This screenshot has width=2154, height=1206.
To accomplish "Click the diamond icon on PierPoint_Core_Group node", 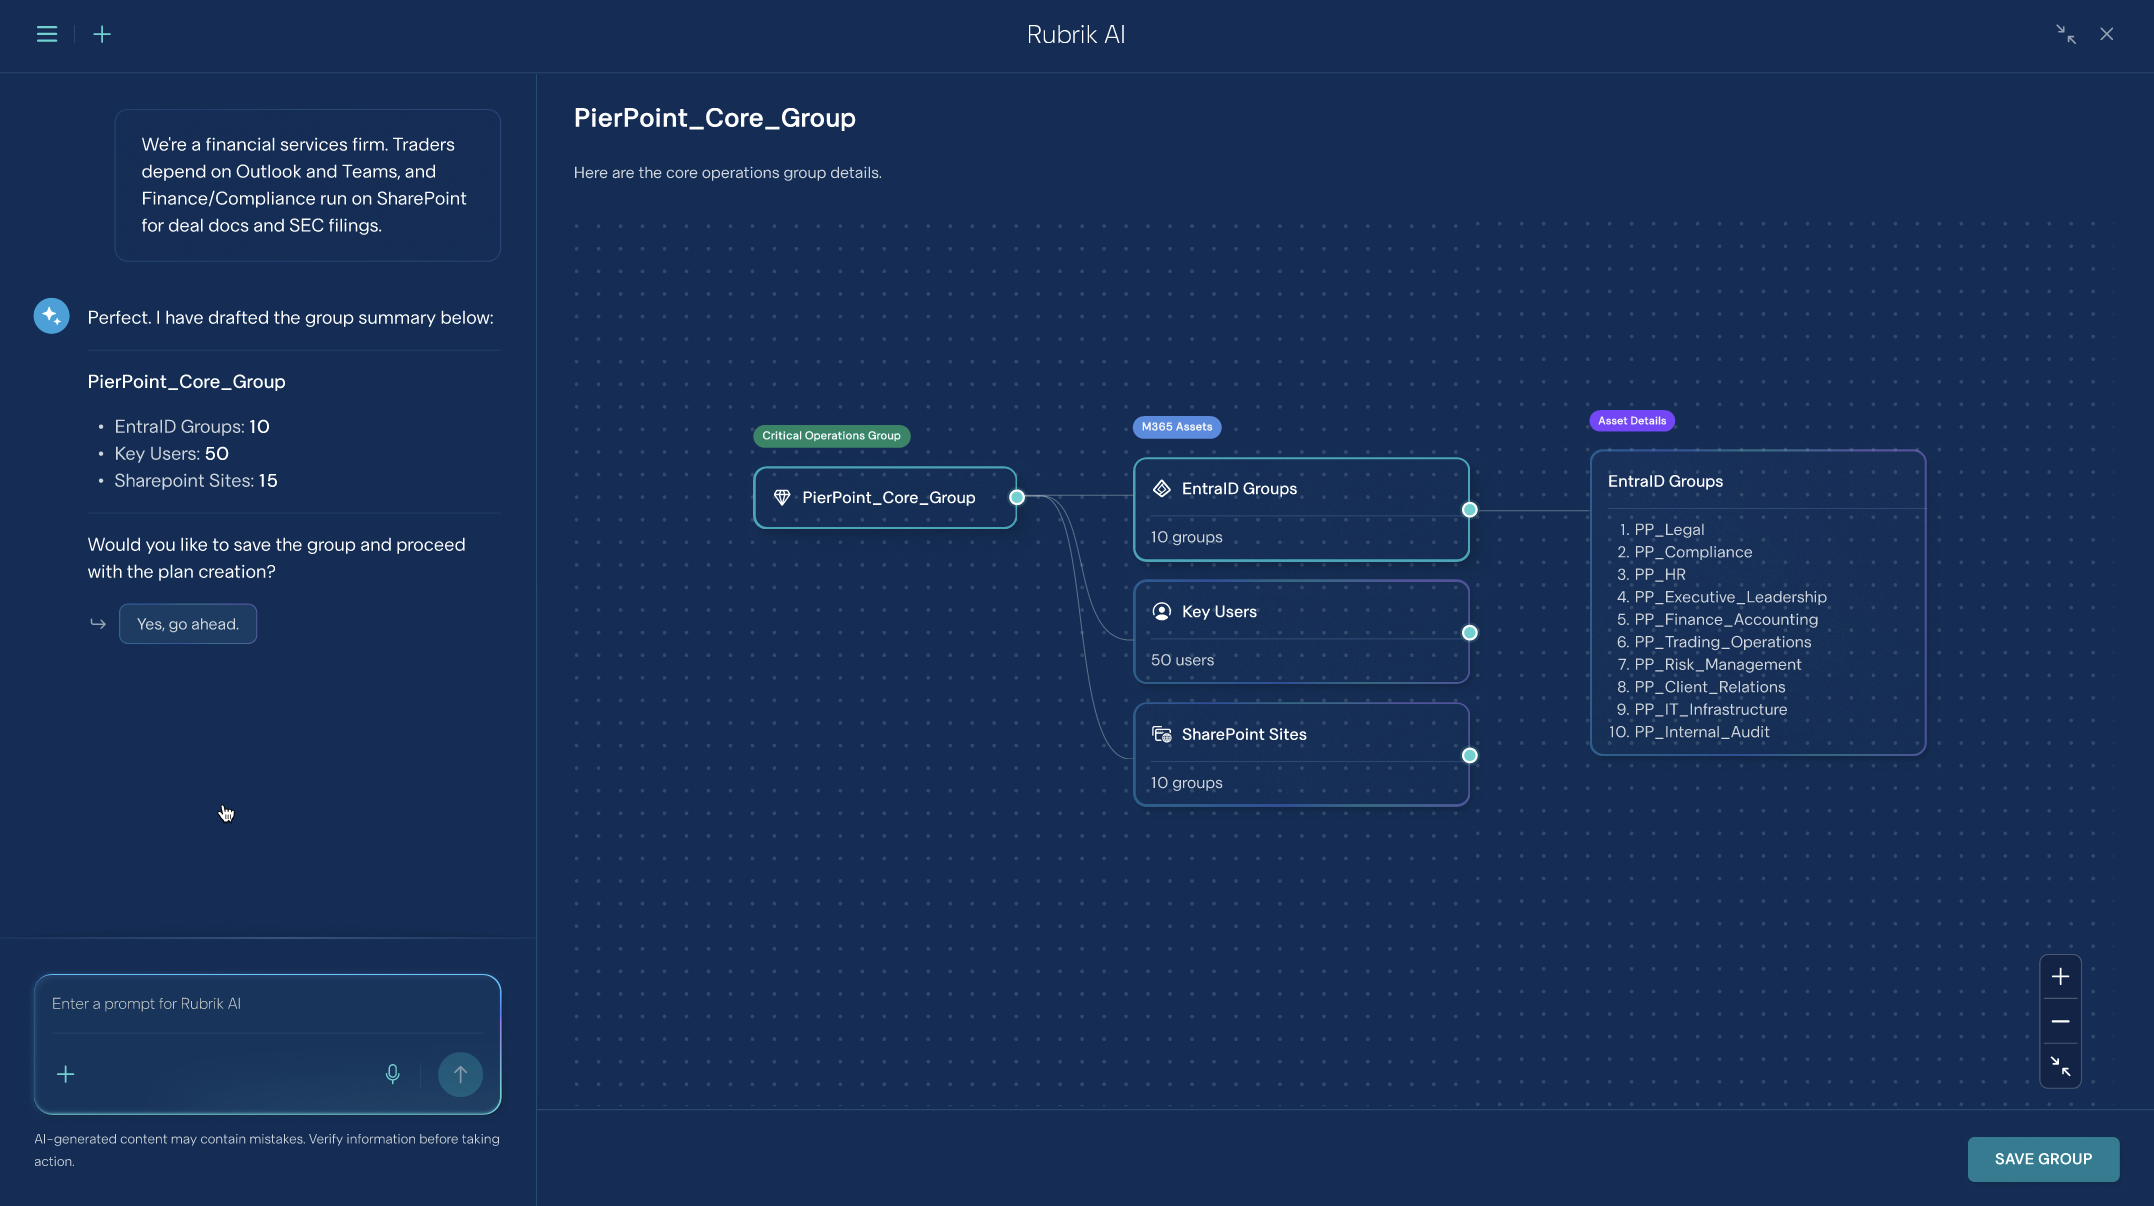I will (782, 497).
